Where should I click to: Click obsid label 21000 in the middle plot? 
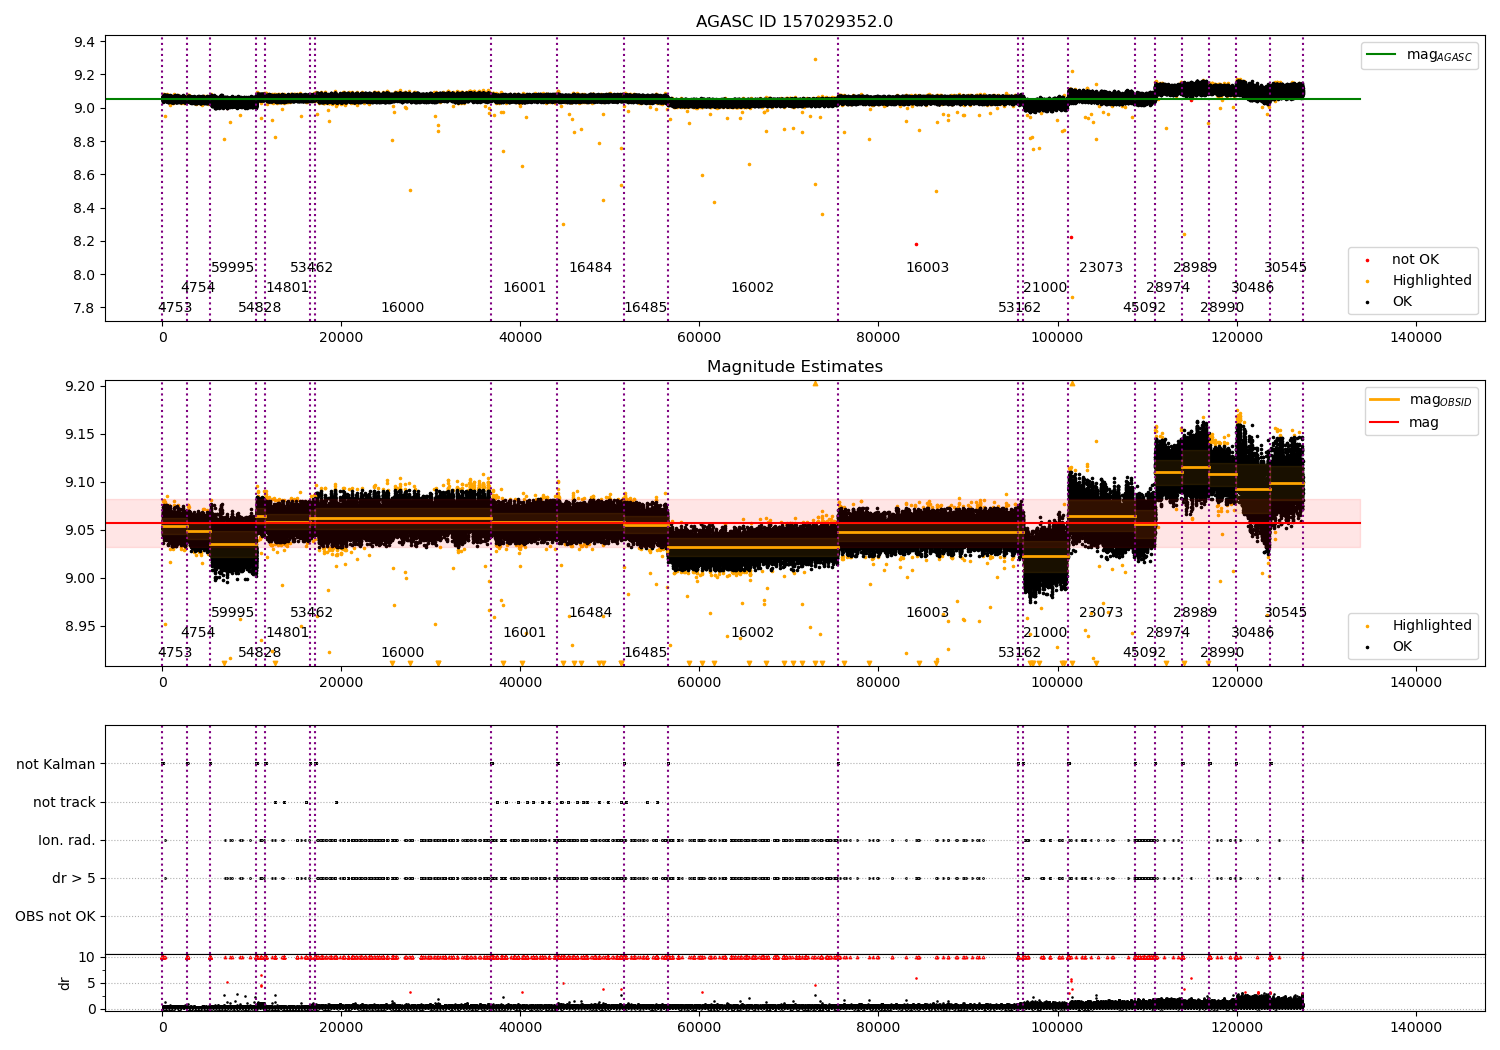1045,633
